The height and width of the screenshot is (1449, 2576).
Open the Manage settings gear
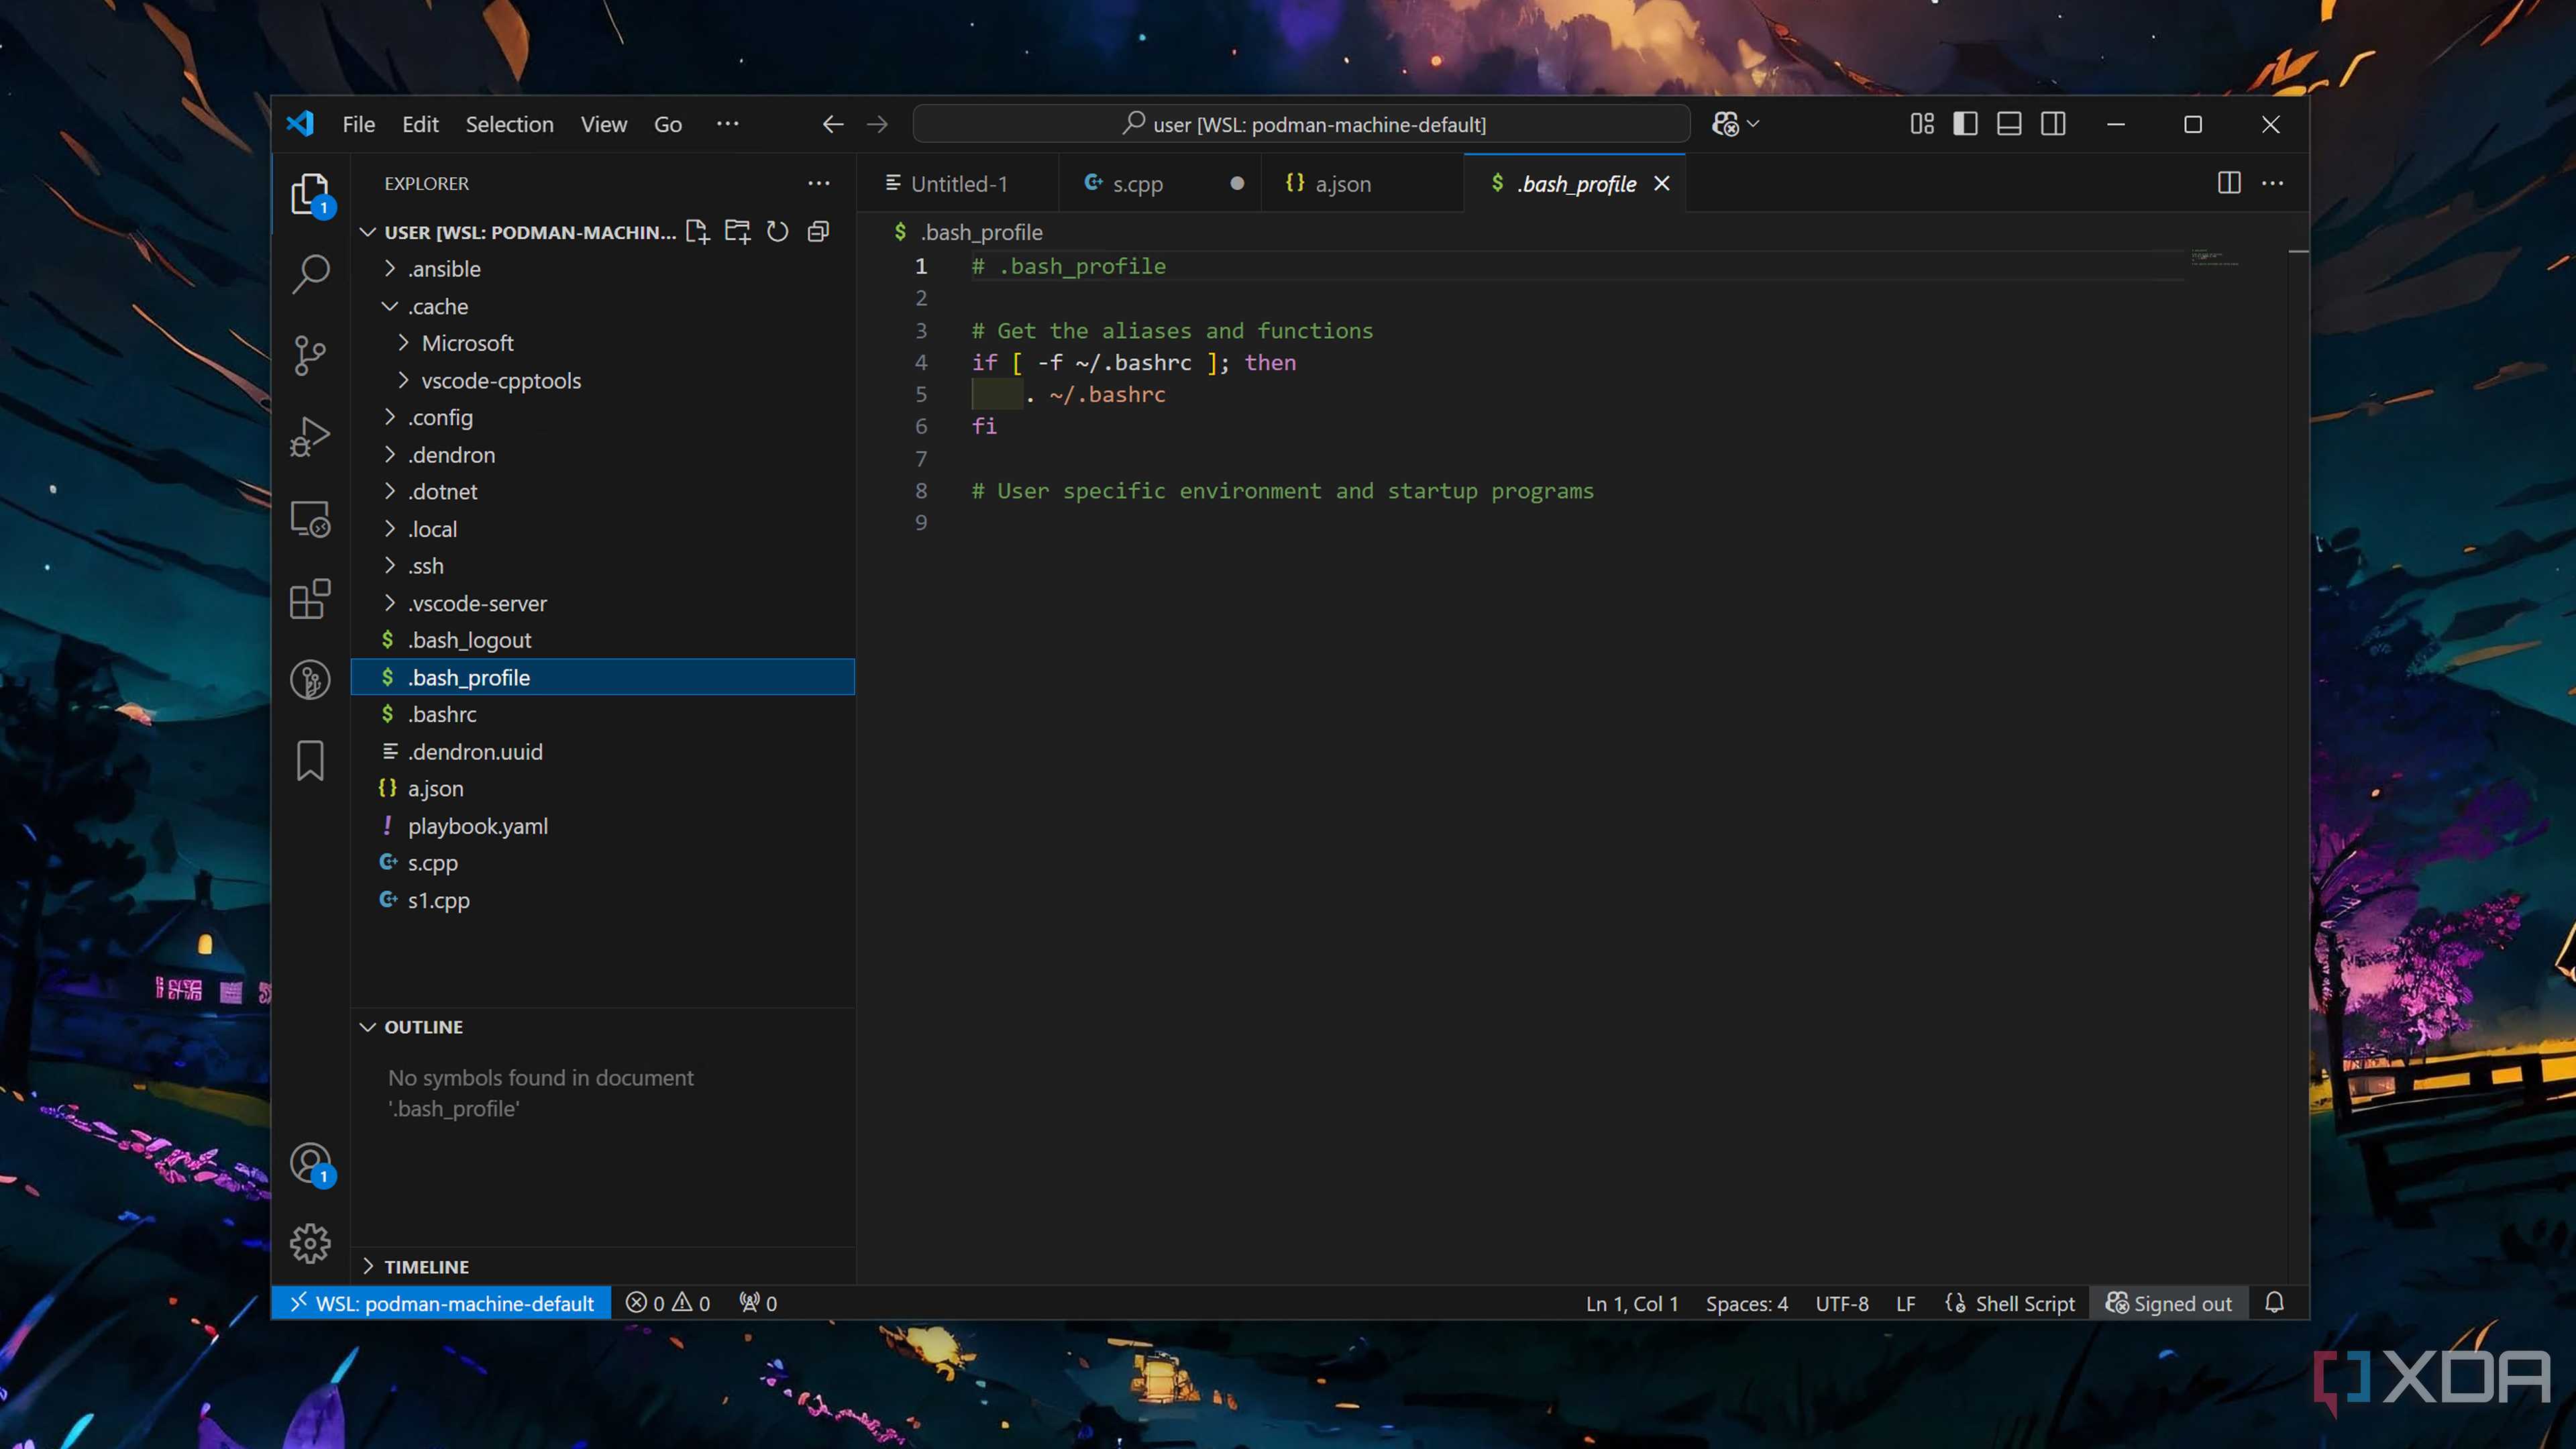point(310,1243)
